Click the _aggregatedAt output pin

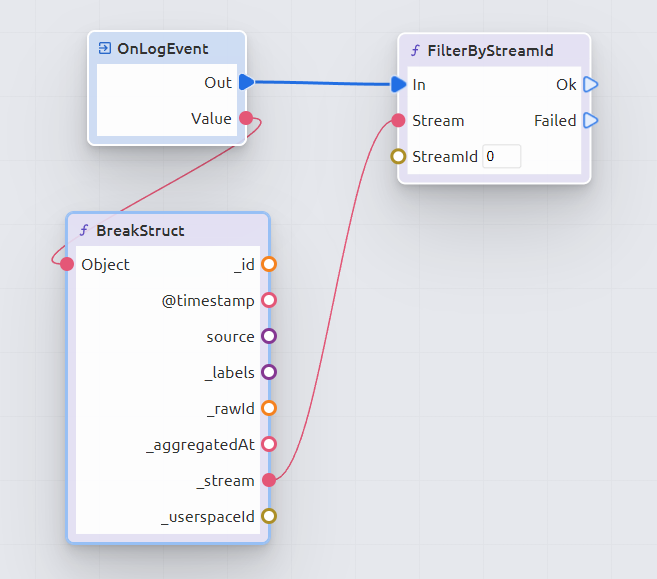pos(268,445)
